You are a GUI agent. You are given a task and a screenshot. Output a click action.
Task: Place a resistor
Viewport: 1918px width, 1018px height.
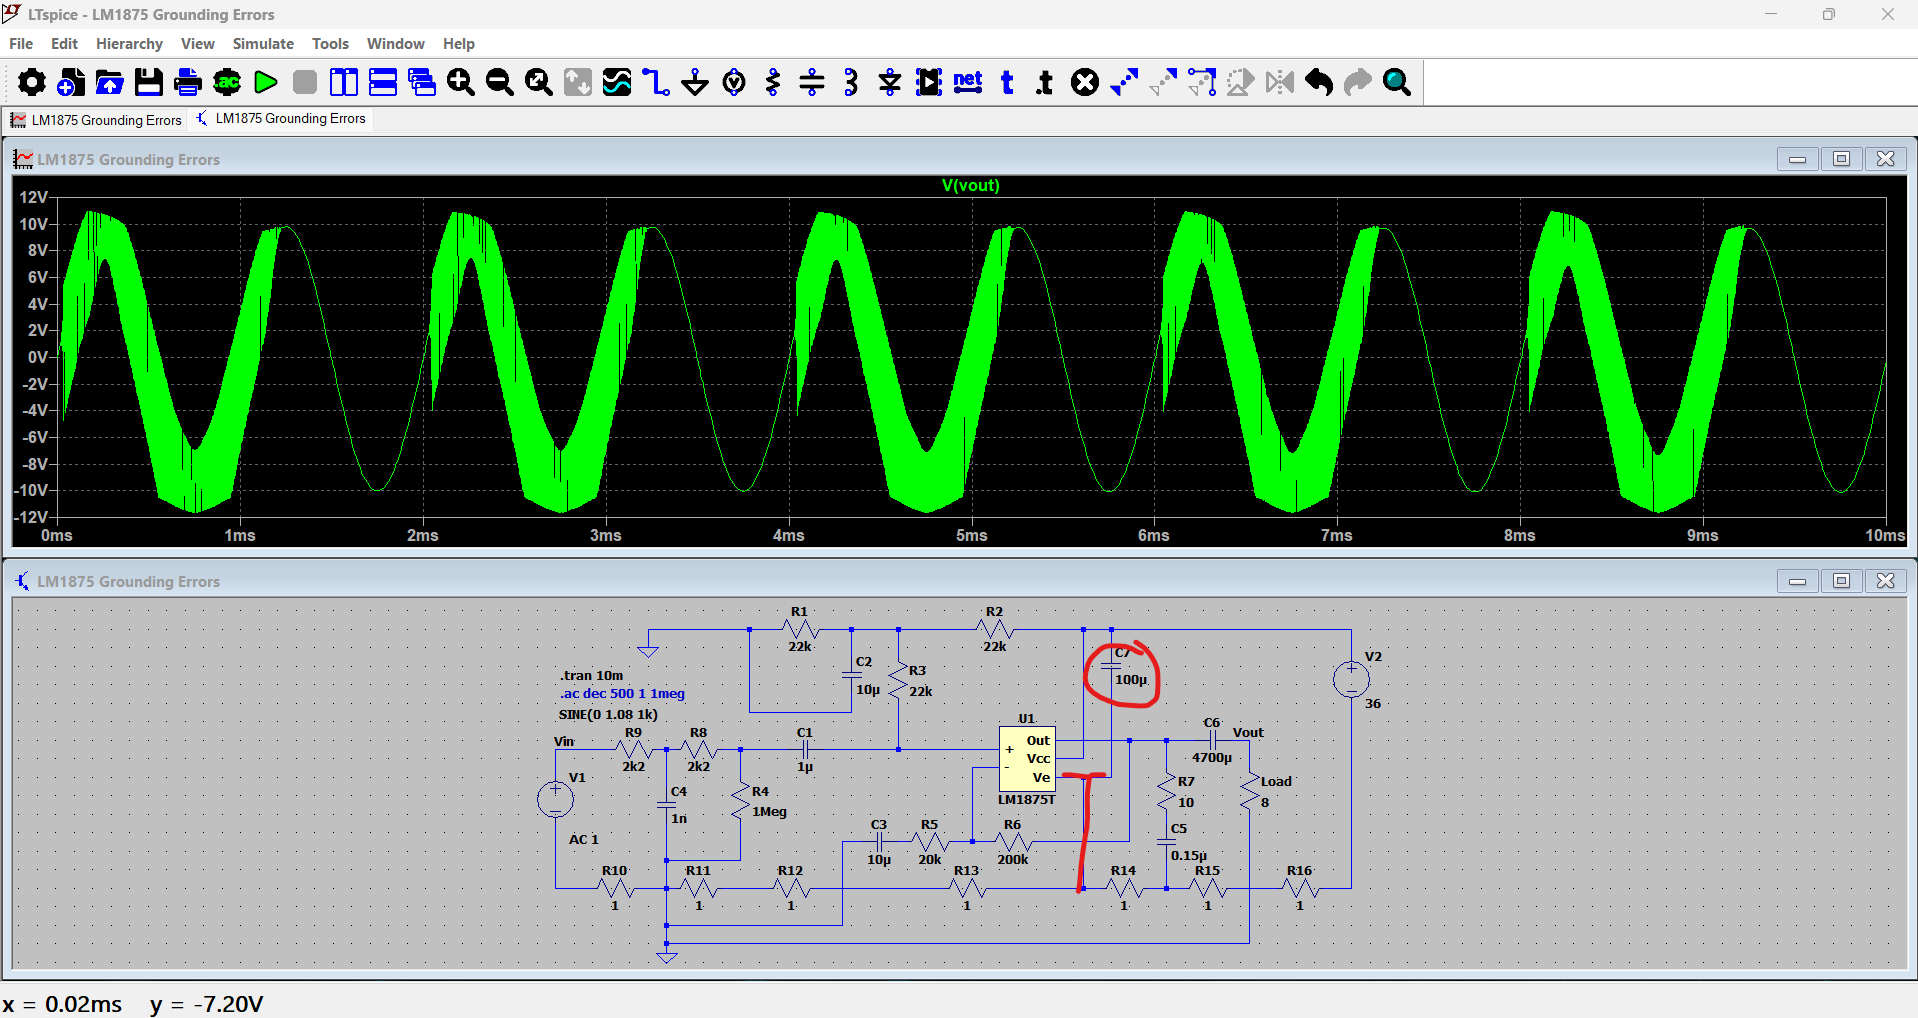pyautogui.click(x=773, y=82)
